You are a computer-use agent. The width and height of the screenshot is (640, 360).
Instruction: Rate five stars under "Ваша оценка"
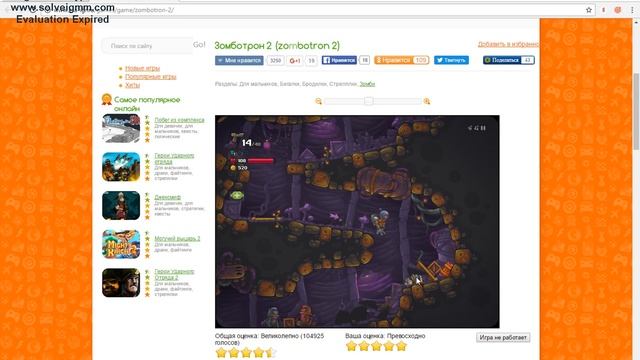[x=402, y=347]
